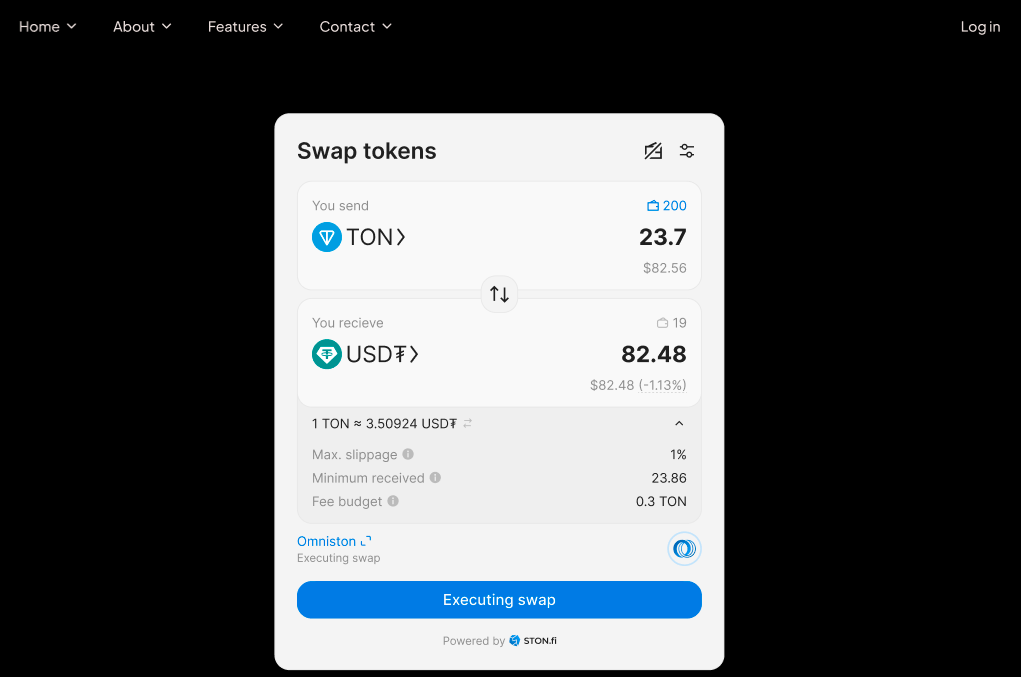Screen dimensions: 1021x677
Task: Show Fee budget info icon
Action: point(393,501)
